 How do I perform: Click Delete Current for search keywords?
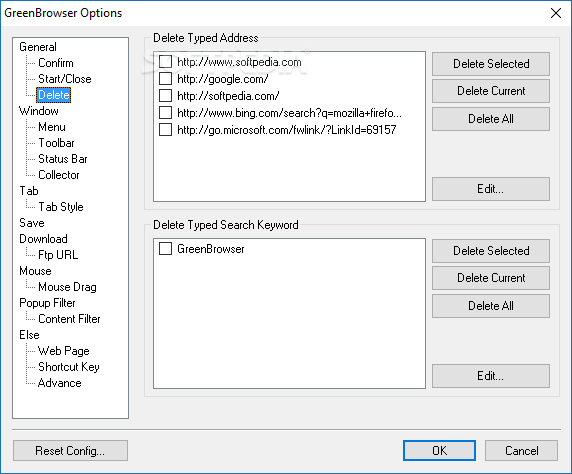click(491, 278)
